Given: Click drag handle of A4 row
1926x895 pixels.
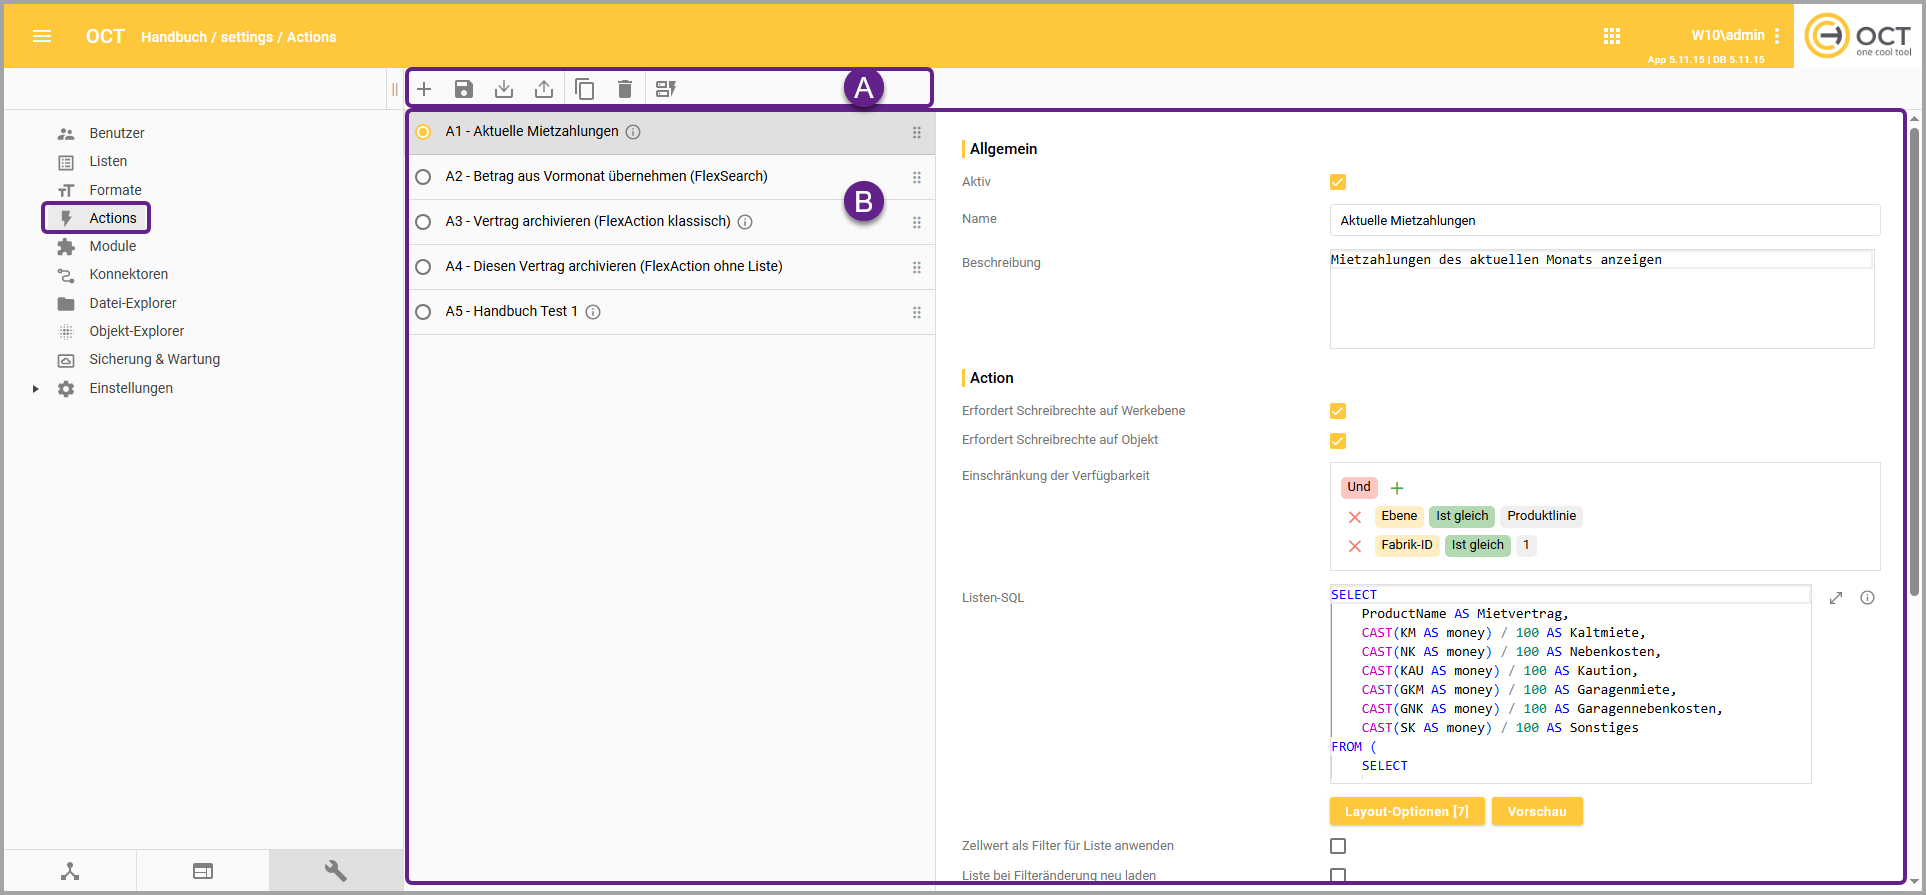Looking at the screenshot, I should [917, 267].
